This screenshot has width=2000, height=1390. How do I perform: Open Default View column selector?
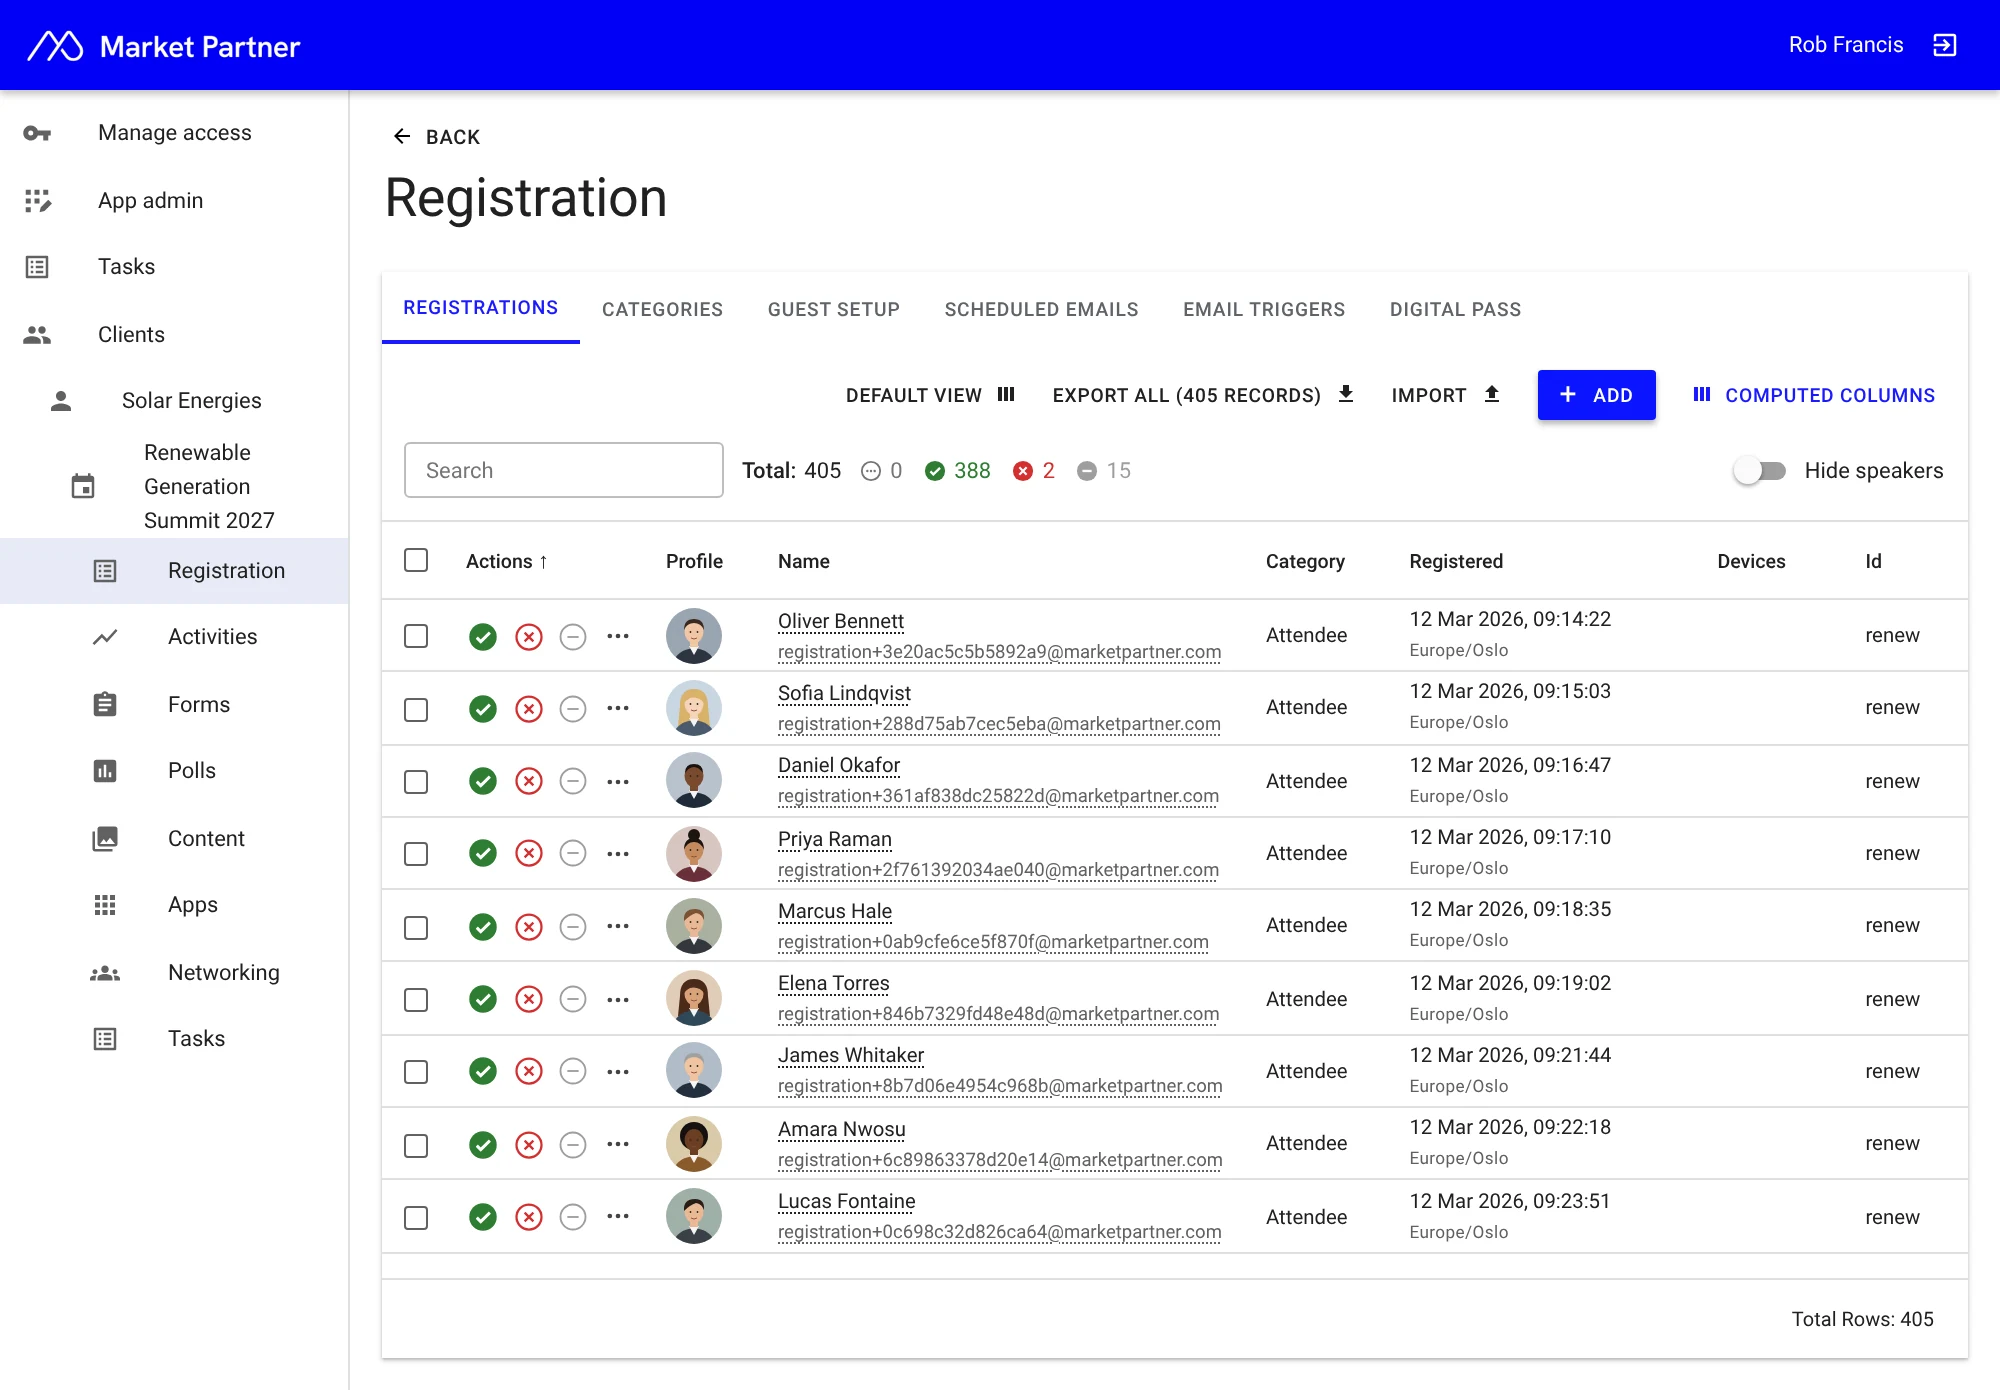click(x=930, y=395)
